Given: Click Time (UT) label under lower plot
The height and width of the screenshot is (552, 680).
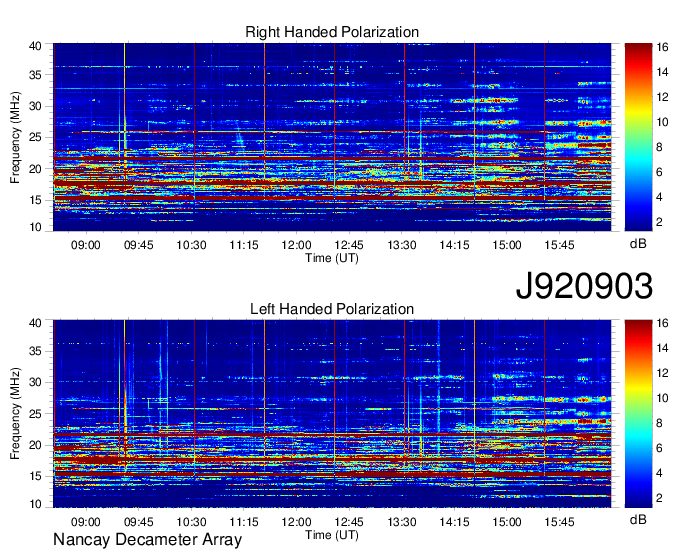Looking at the screenshot, I should tap(332, 535).
